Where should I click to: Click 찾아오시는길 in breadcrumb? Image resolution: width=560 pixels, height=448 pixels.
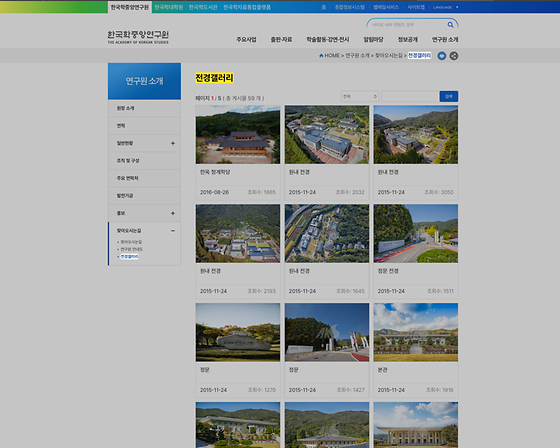click(x=389, y=55)
